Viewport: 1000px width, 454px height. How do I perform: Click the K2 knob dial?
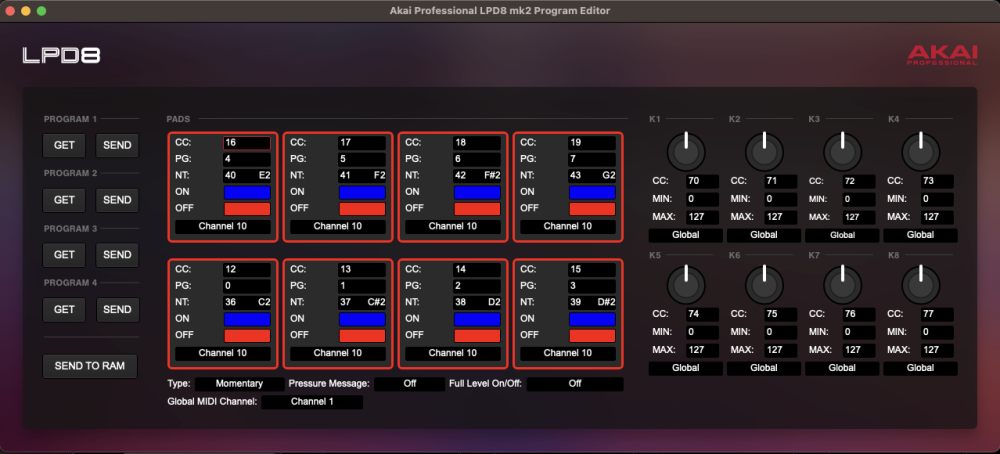click(764, 151)
